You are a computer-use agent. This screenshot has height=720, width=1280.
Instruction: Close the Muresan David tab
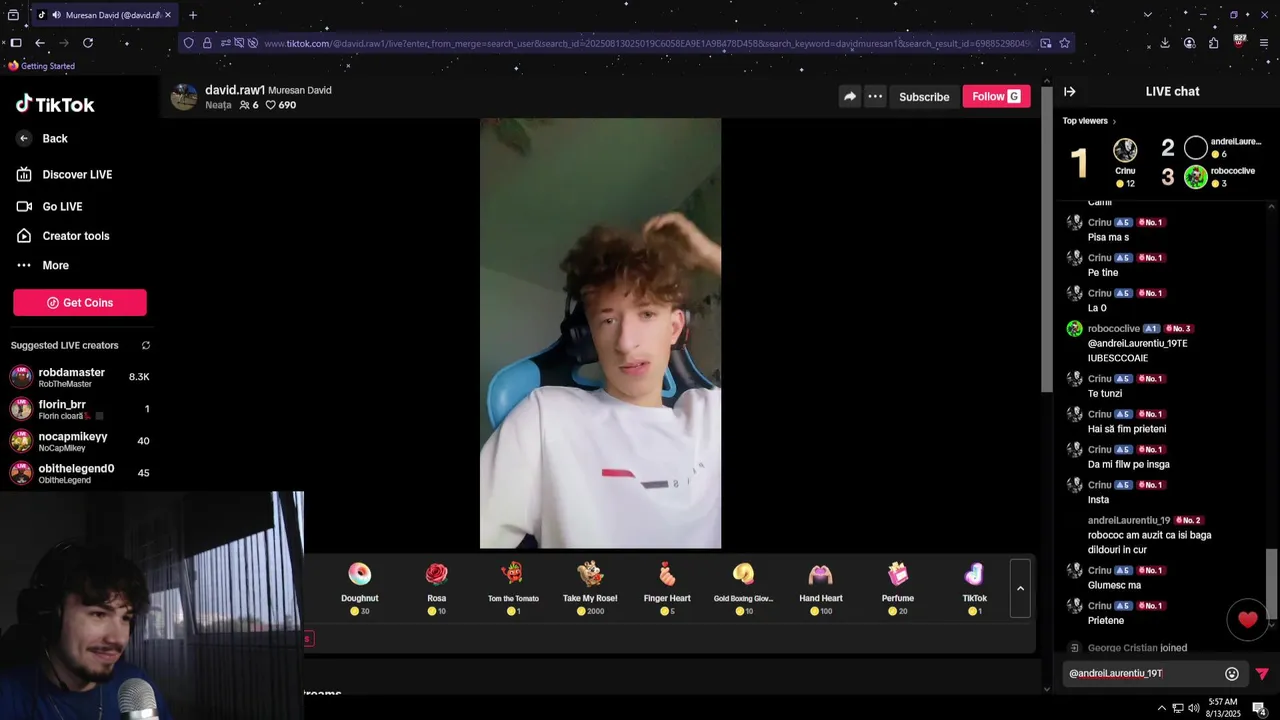168,15
